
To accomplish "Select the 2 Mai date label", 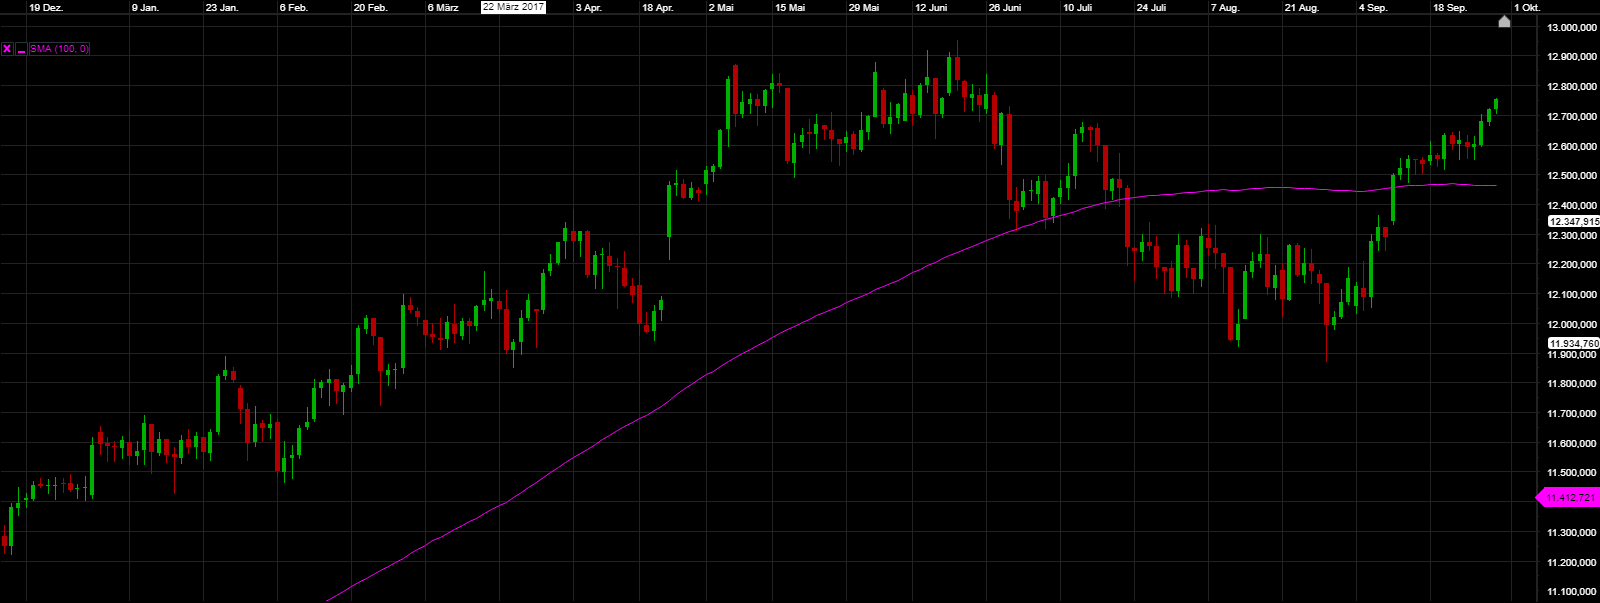I will coord(721,8).
